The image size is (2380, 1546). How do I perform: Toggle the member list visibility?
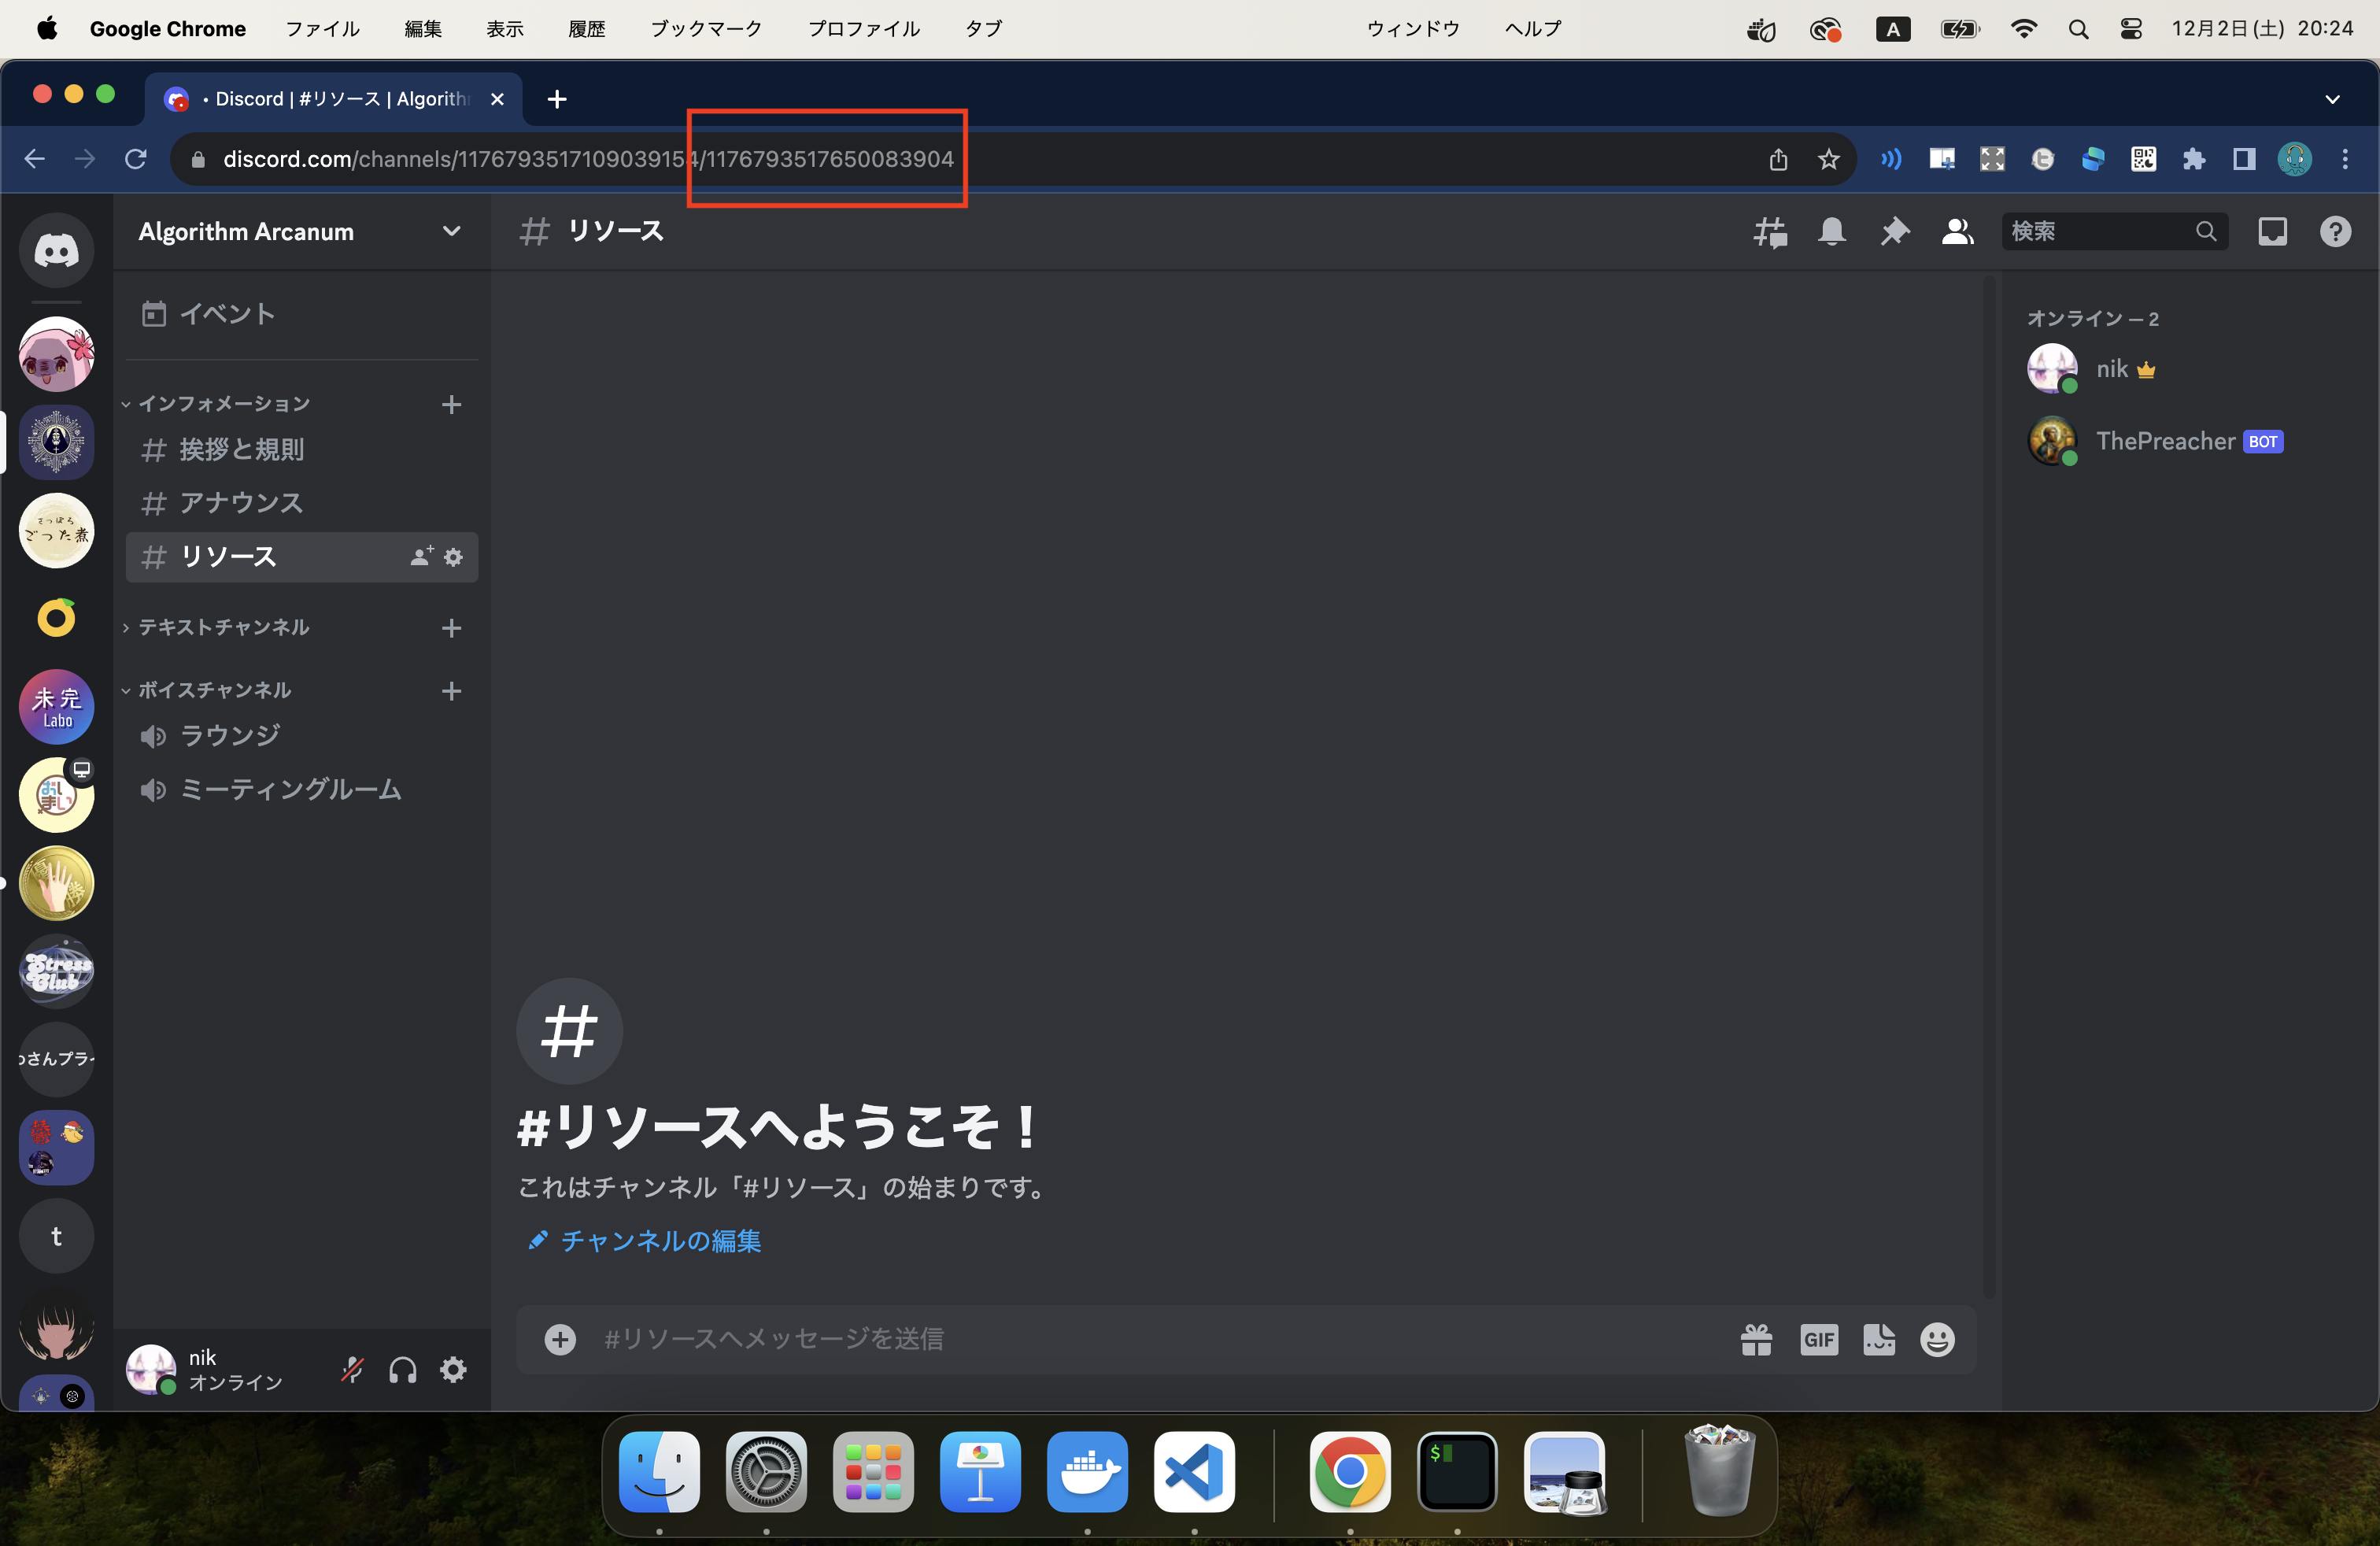pos(1957,231)
